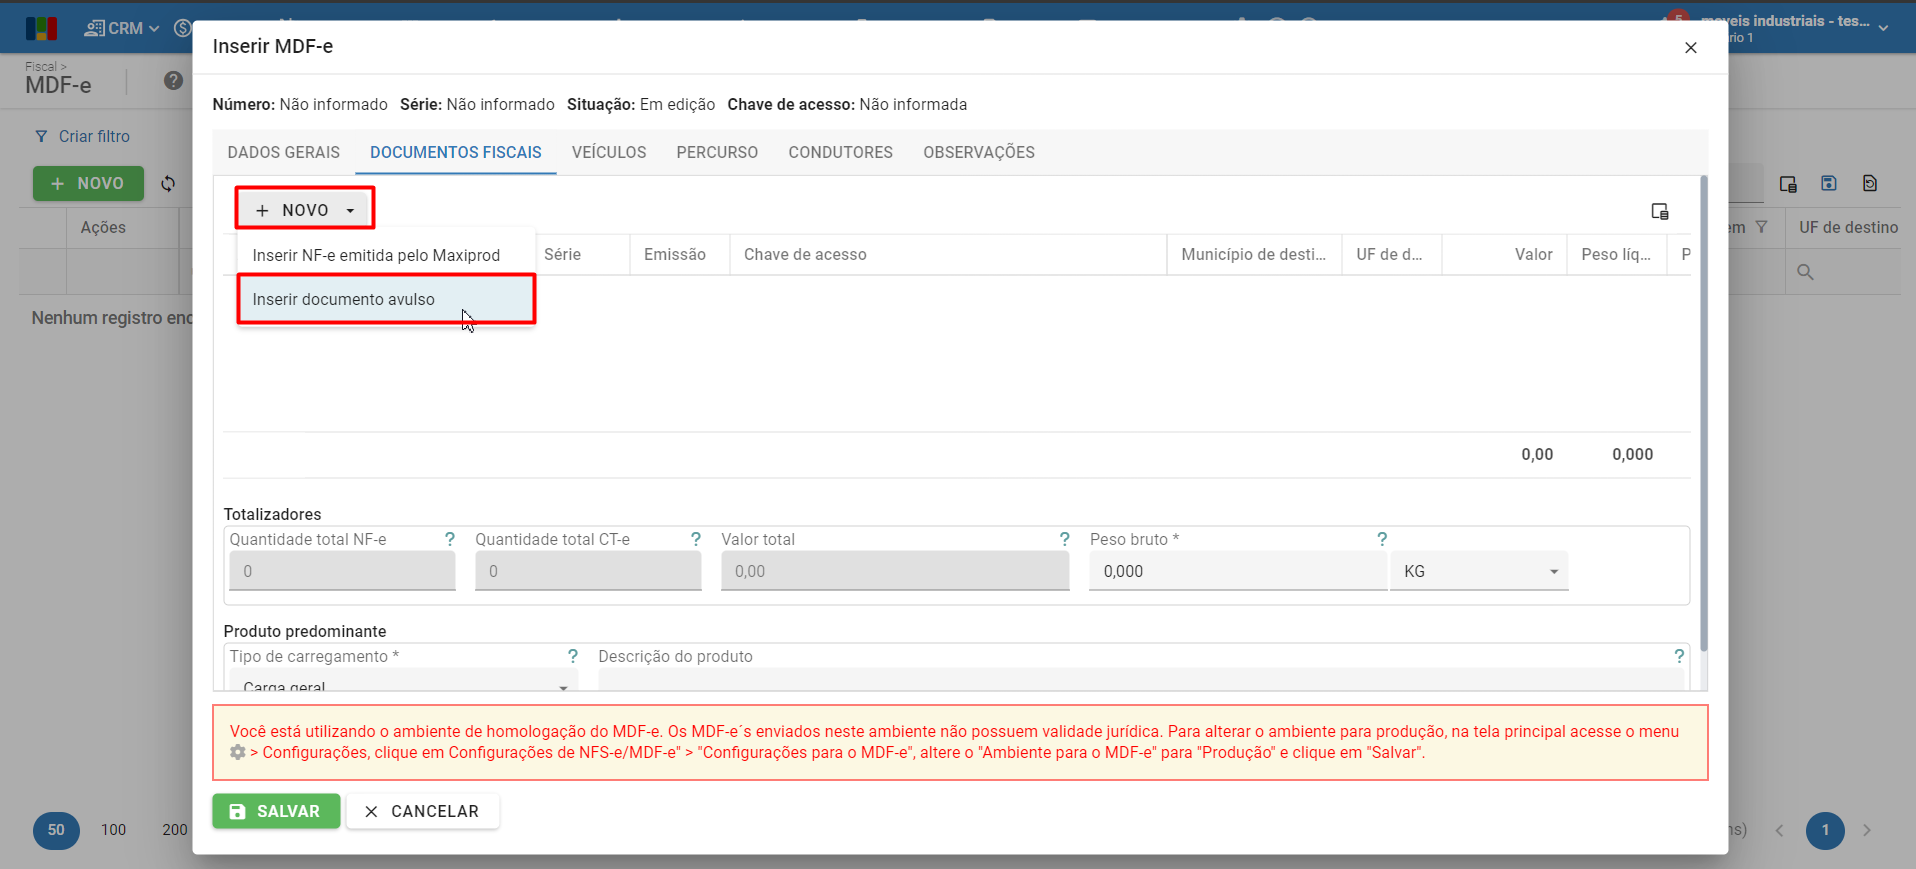The height and width of the screenshot is (869, 1916).
Task: Click the UF de d... column header in the dialog
Action: click(1391, 254)
